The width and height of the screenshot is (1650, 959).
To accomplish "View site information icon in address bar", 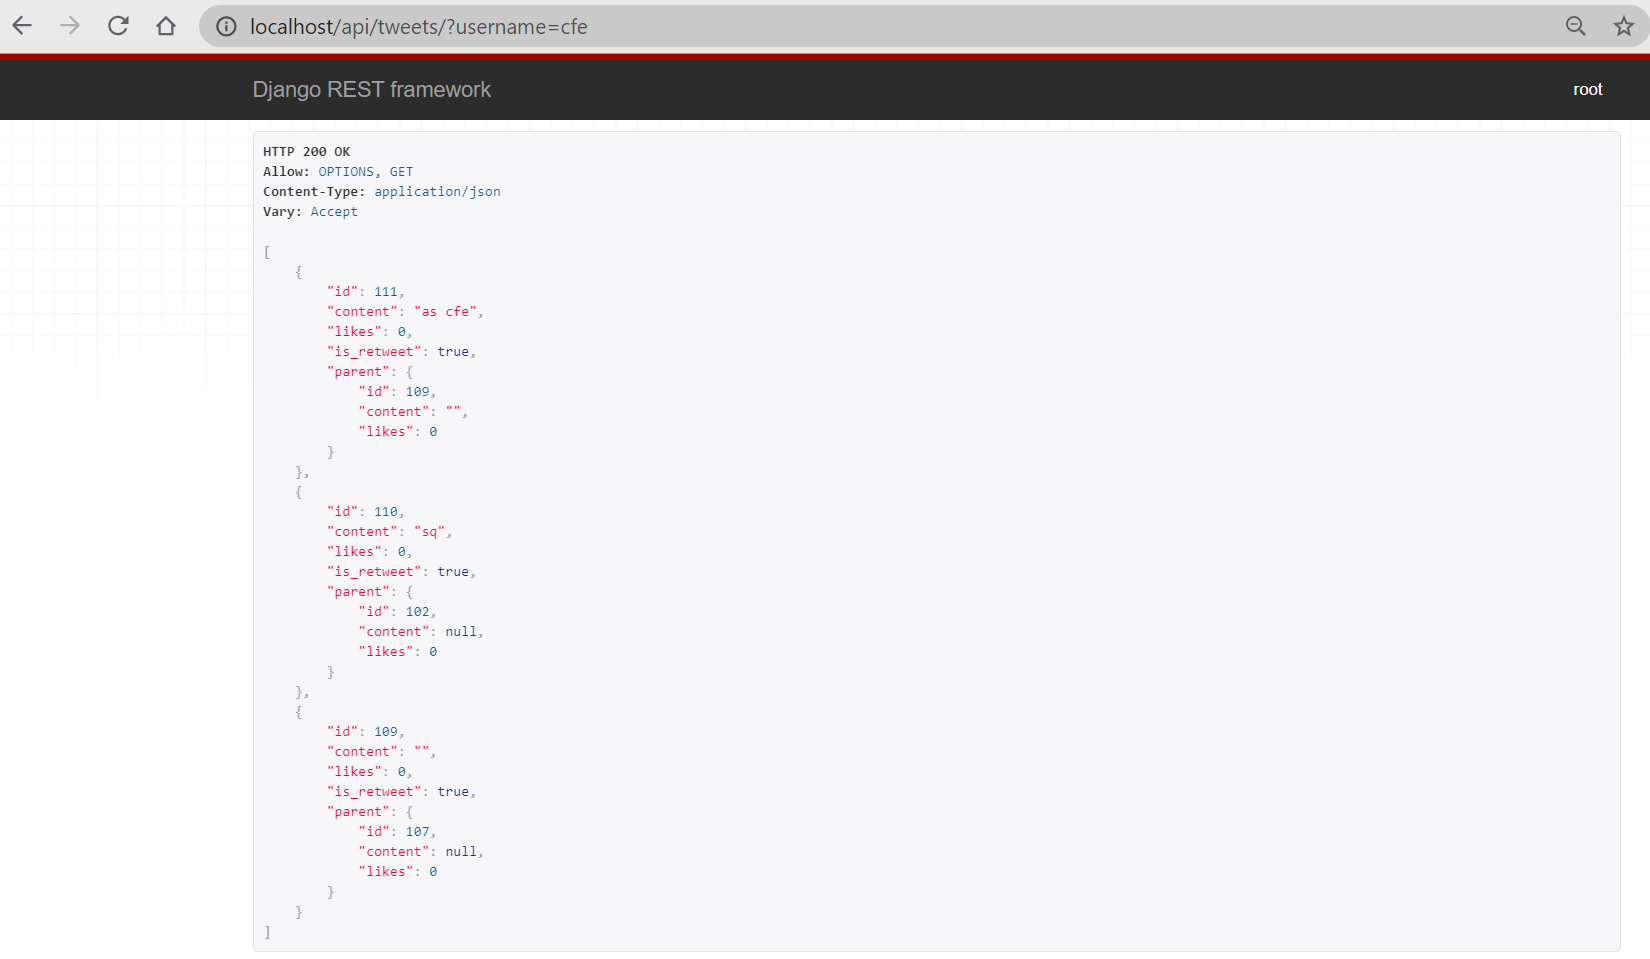I will click(x=227, y=26).
